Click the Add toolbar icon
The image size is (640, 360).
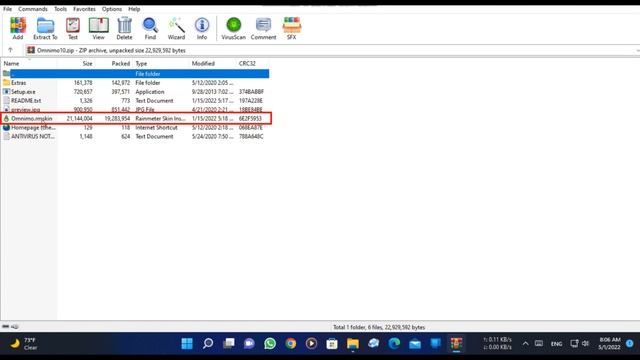[18, 29]
